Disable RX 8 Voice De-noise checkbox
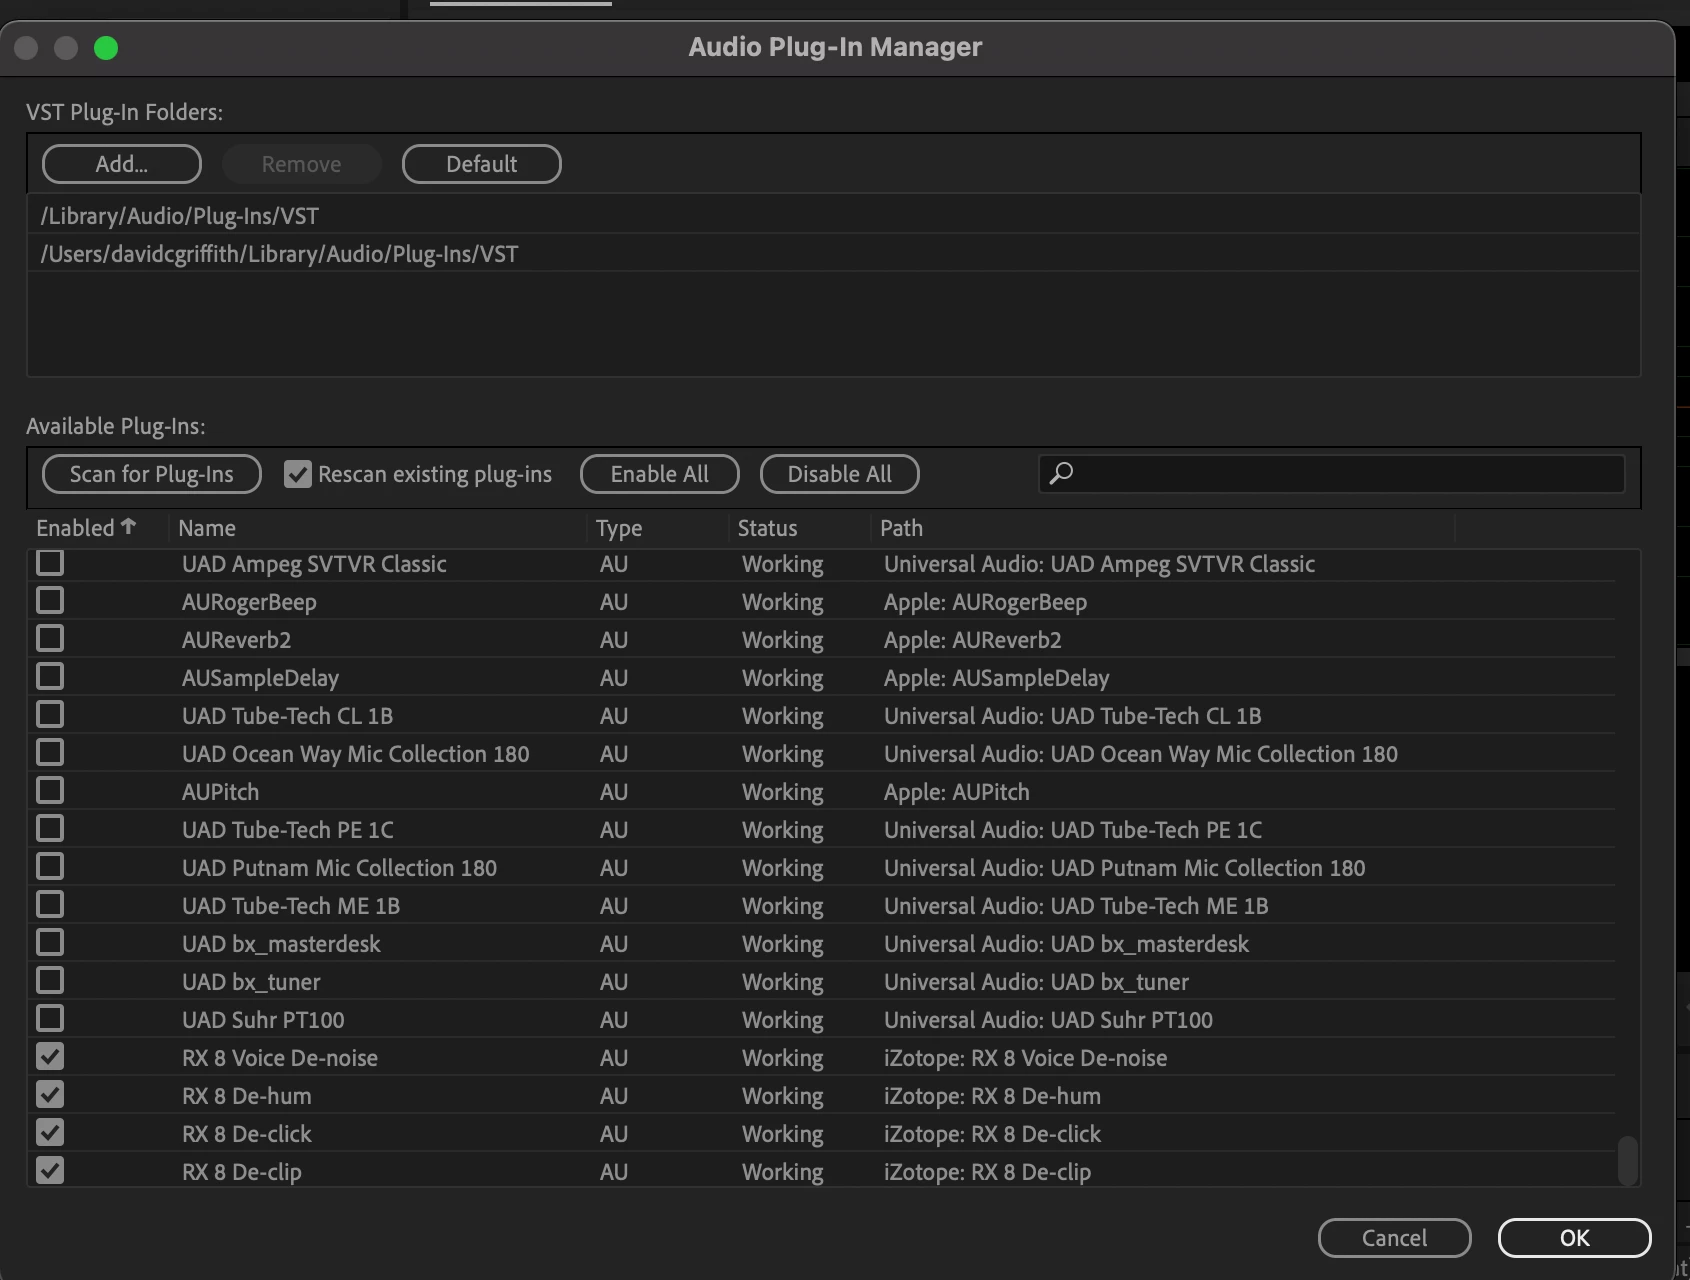 click(50, 1057)
